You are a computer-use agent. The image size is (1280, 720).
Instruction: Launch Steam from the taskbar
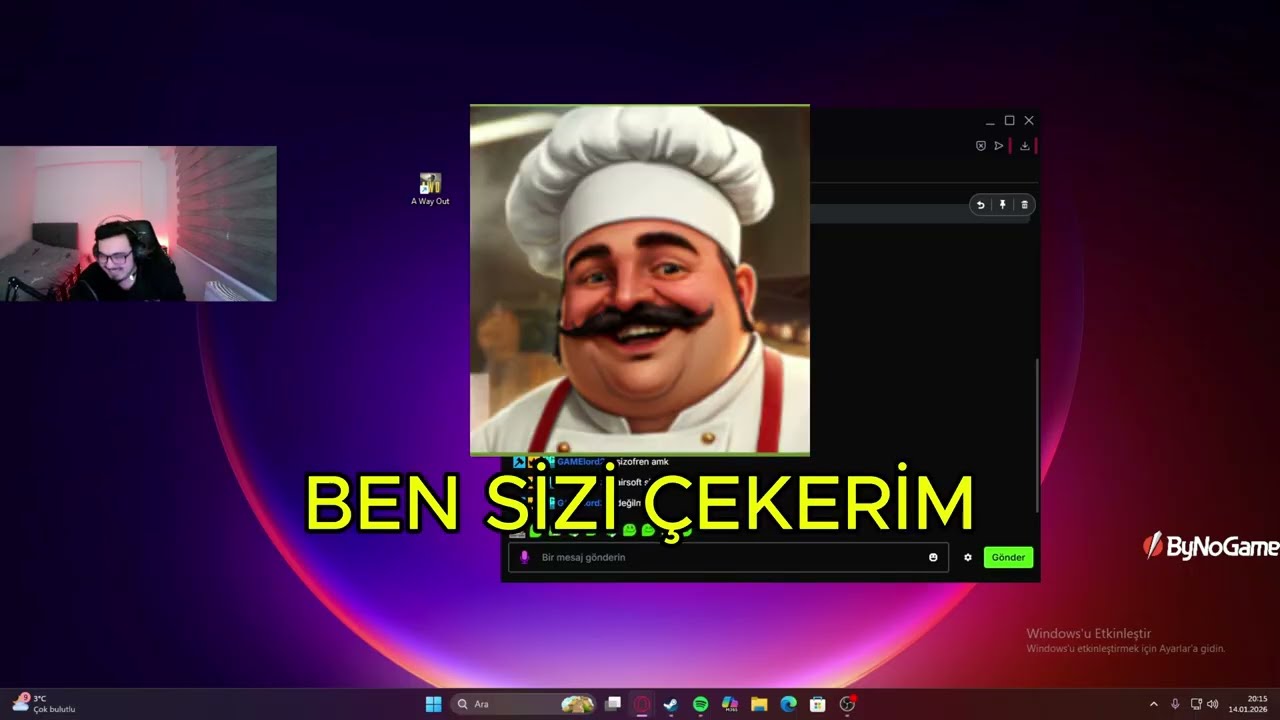pos(671,704)
